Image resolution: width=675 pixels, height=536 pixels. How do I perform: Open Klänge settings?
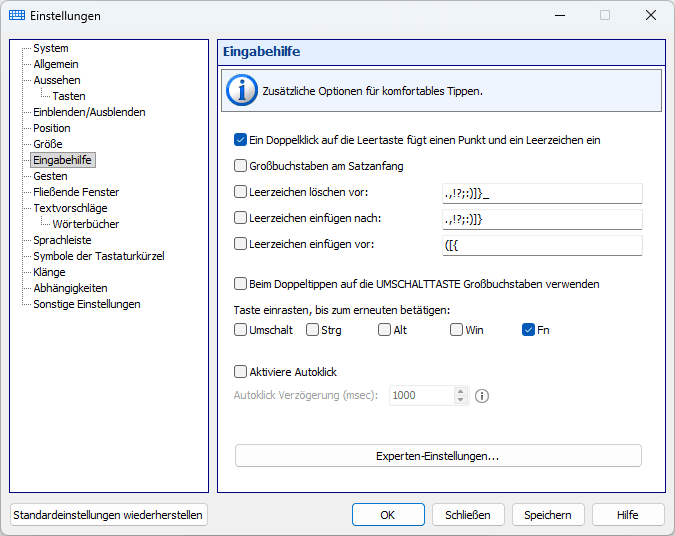[x=50, y=272]
